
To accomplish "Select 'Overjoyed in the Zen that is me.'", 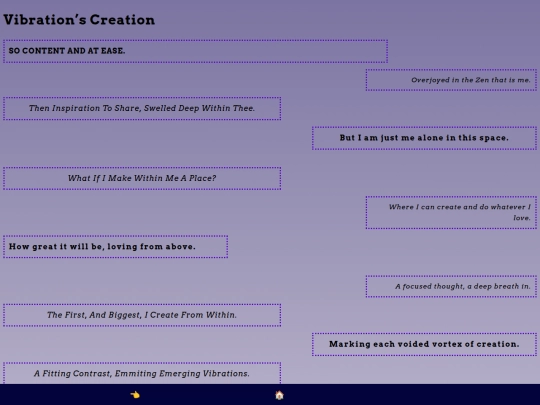I will point(451,80).
